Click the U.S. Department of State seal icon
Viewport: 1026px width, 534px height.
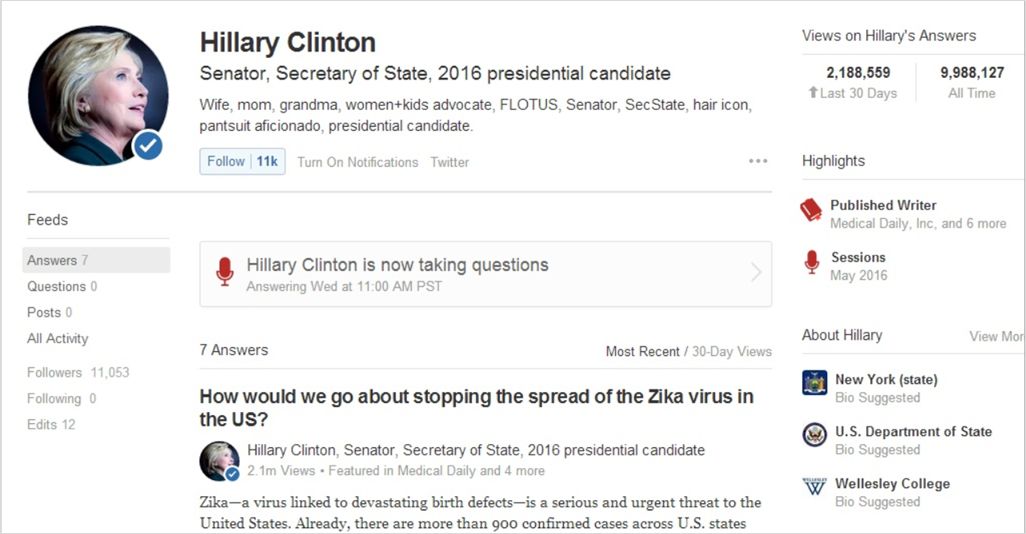point(815,435)
